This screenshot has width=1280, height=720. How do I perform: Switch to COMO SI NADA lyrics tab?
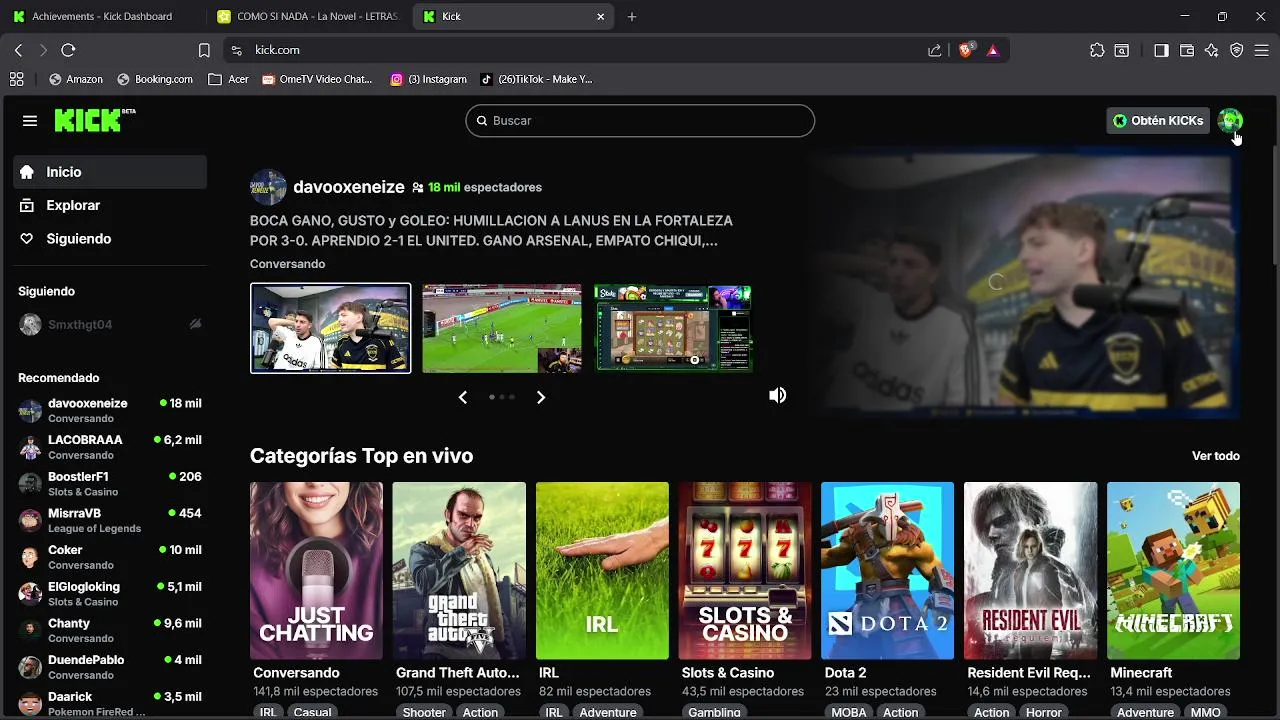point(307,16)
